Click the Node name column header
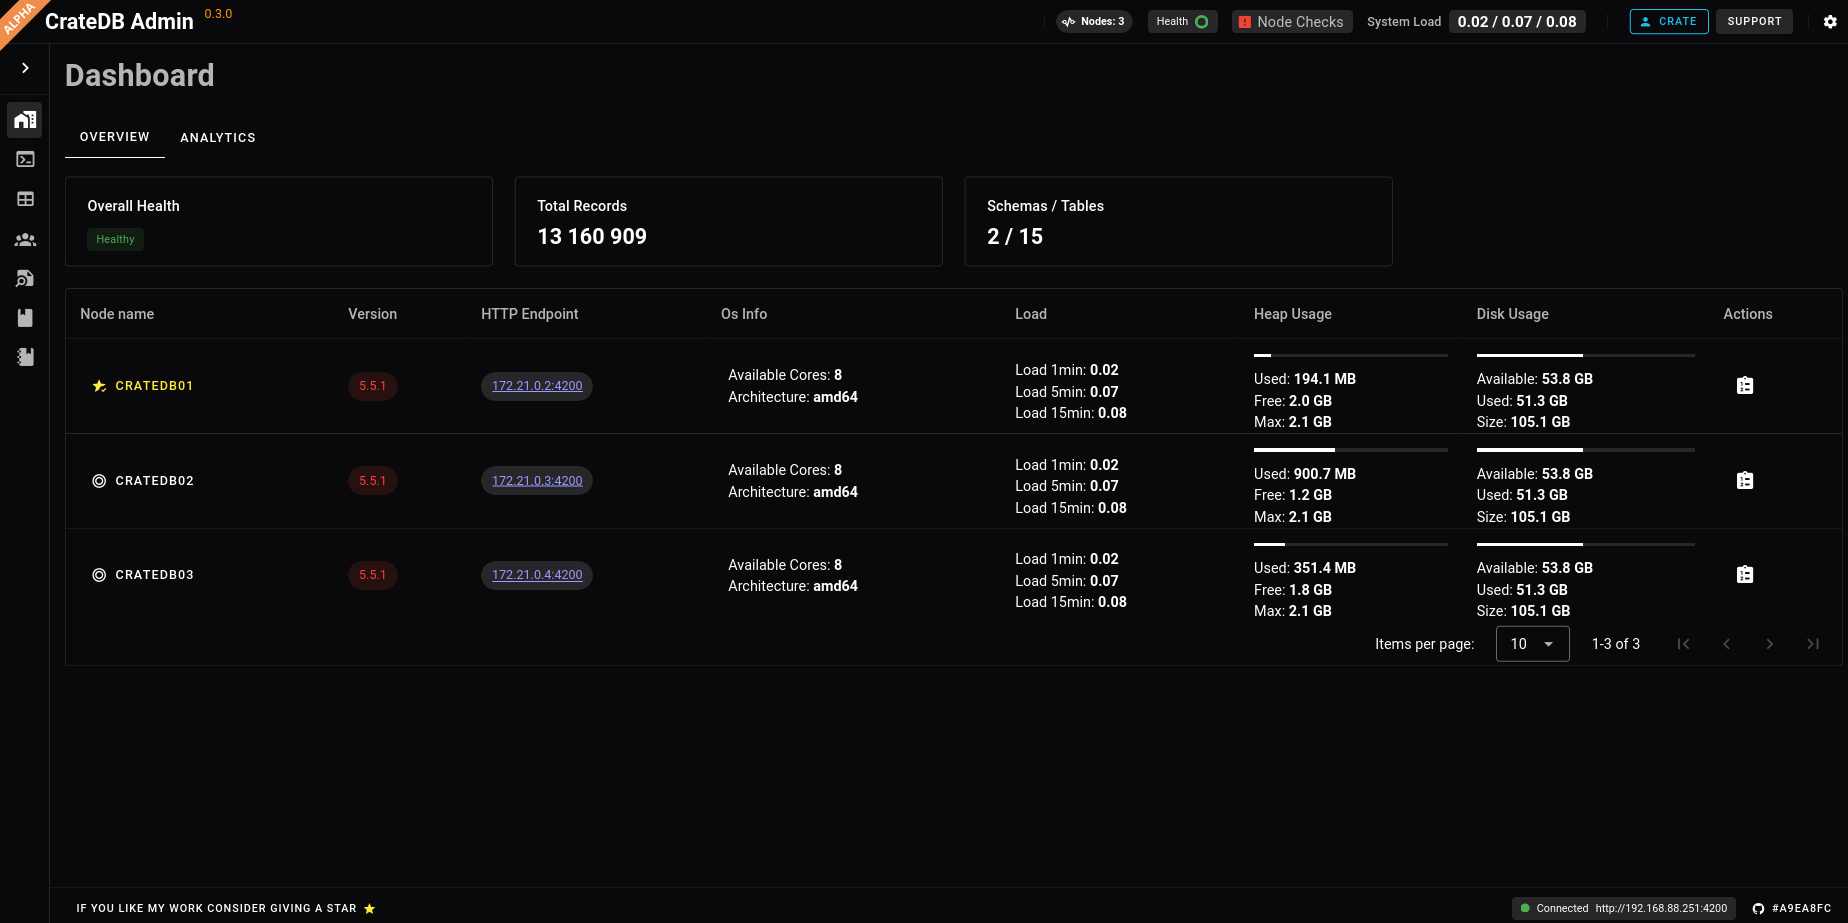 click(x=117, y=314)
